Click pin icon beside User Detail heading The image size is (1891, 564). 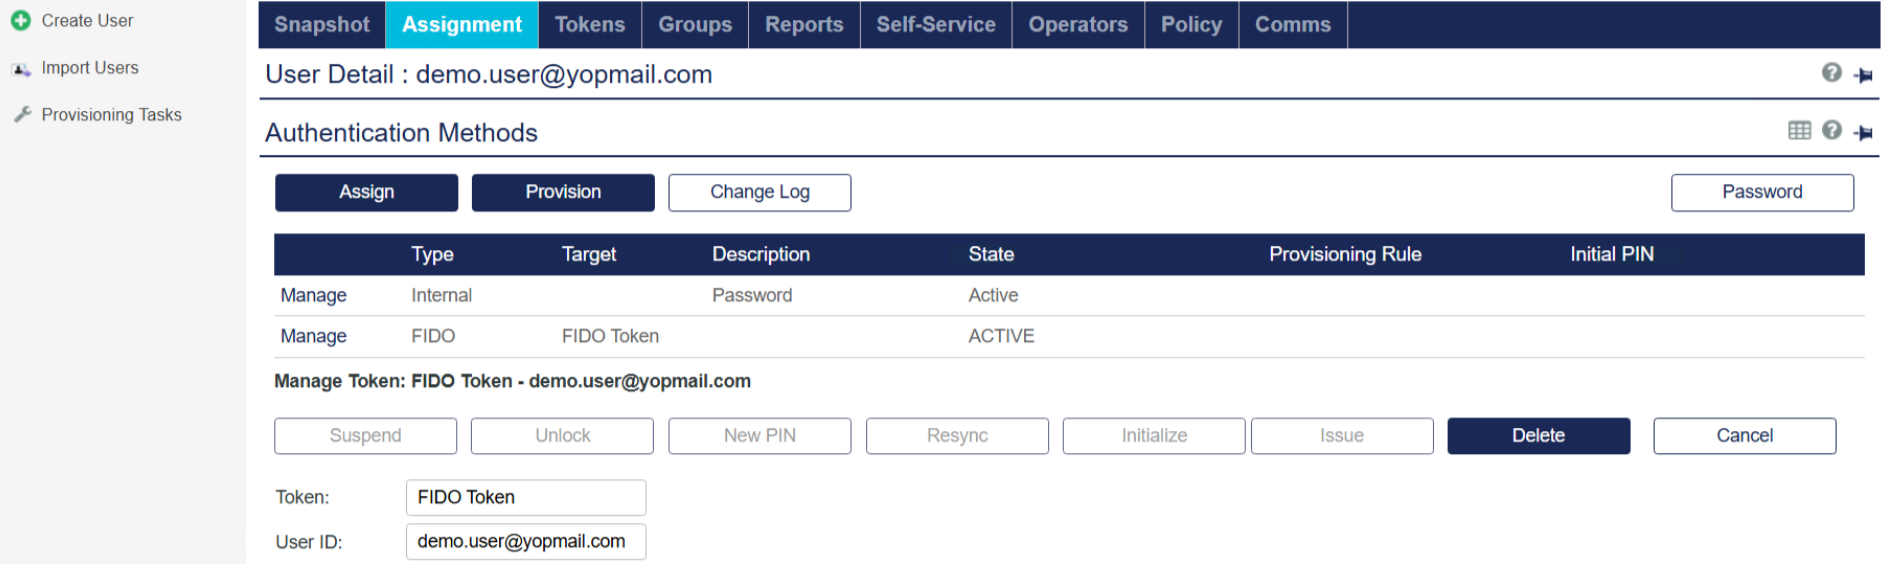click(1863, 75)
